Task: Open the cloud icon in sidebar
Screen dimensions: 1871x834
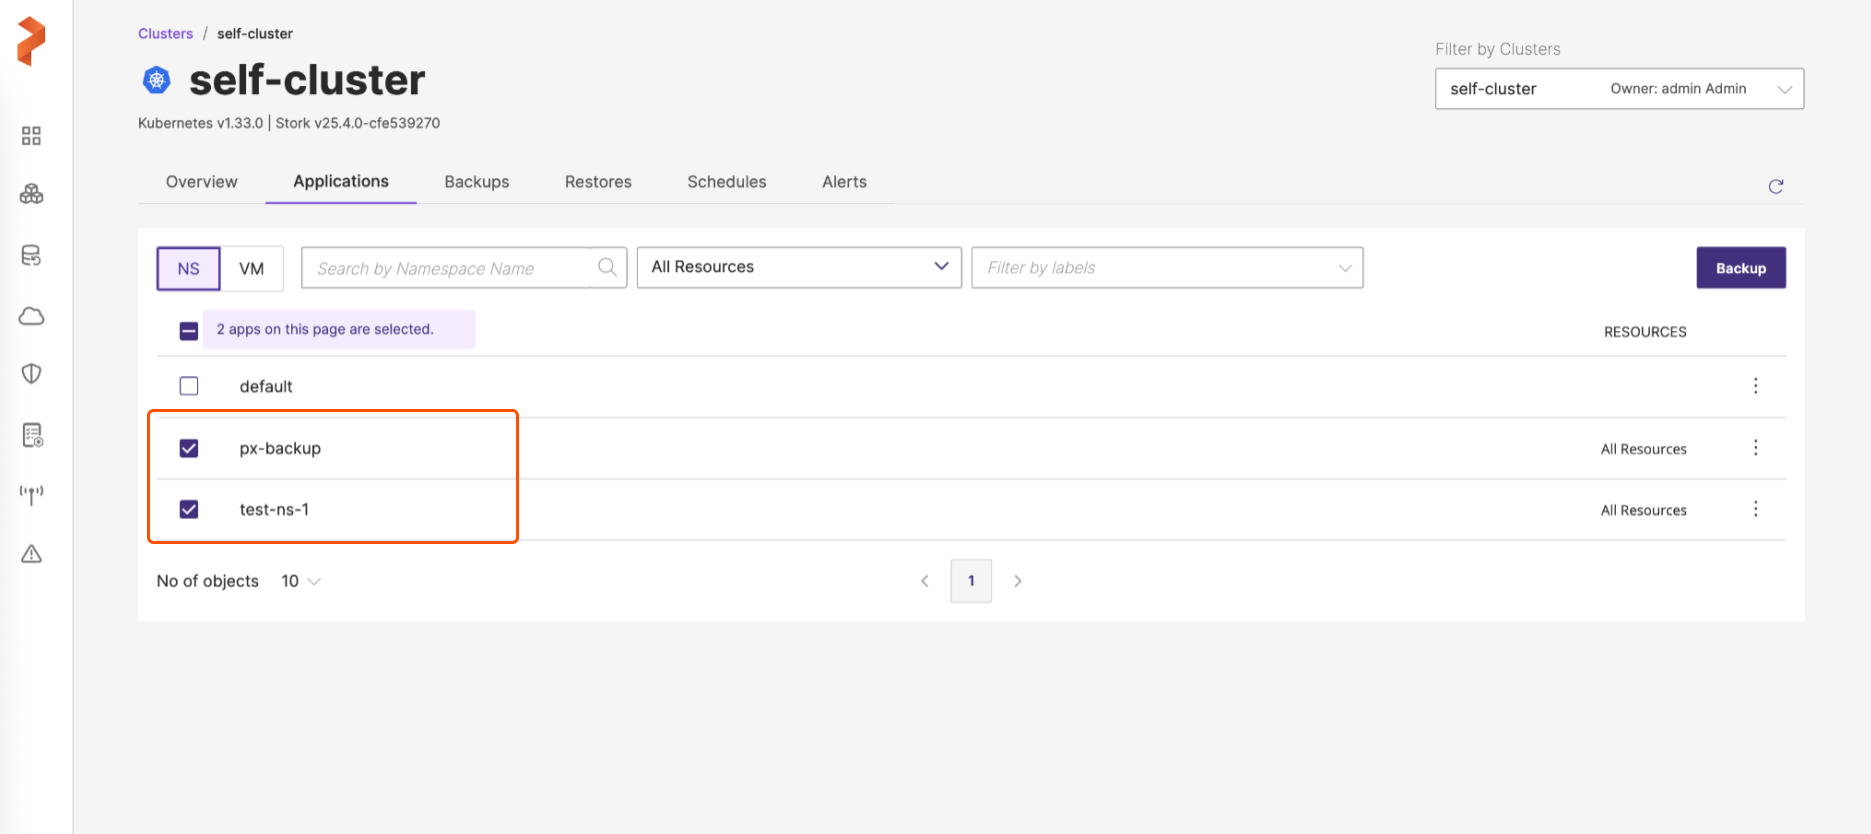Action: click(x=31, y=316)
